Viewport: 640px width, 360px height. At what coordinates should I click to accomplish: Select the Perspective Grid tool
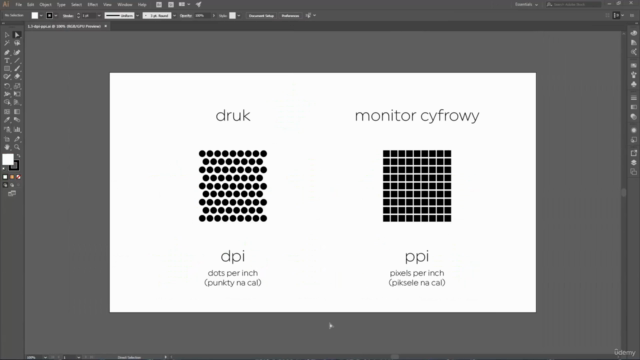[17, 102]
